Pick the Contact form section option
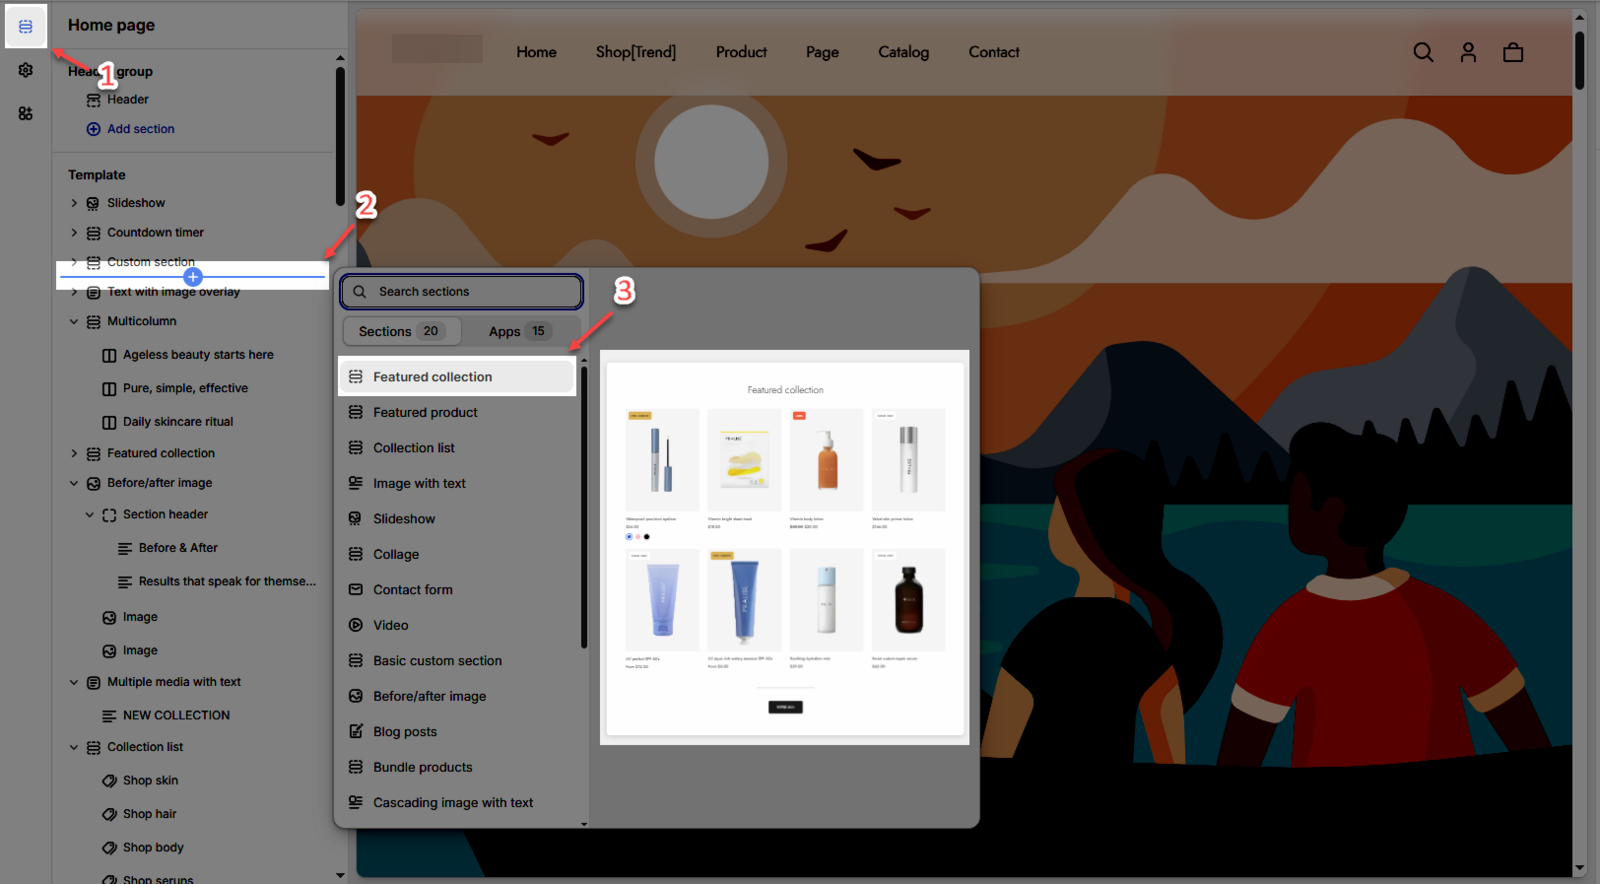1600x884 pixels. pos(412,590)
